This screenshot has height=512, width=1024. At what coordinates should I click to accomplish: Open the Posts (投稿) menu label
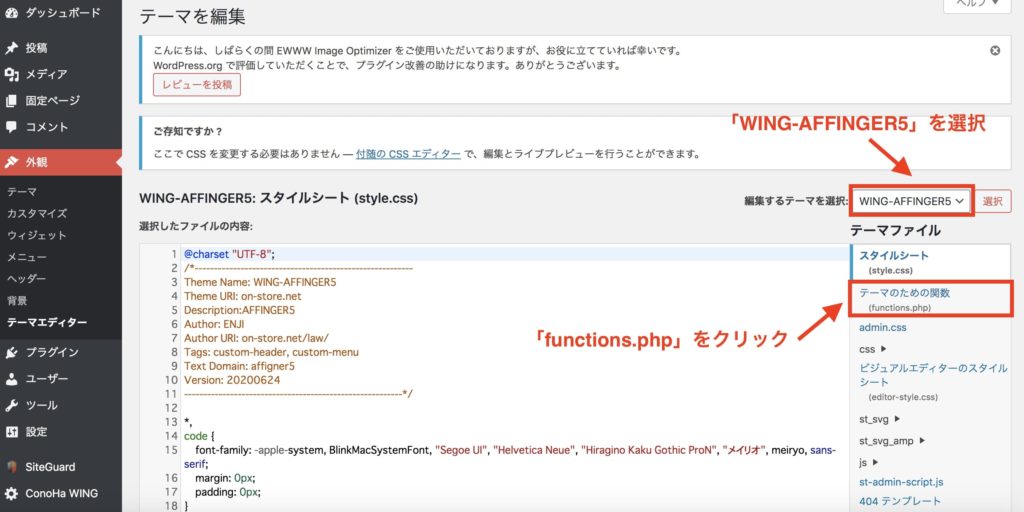tap(36, 48)
